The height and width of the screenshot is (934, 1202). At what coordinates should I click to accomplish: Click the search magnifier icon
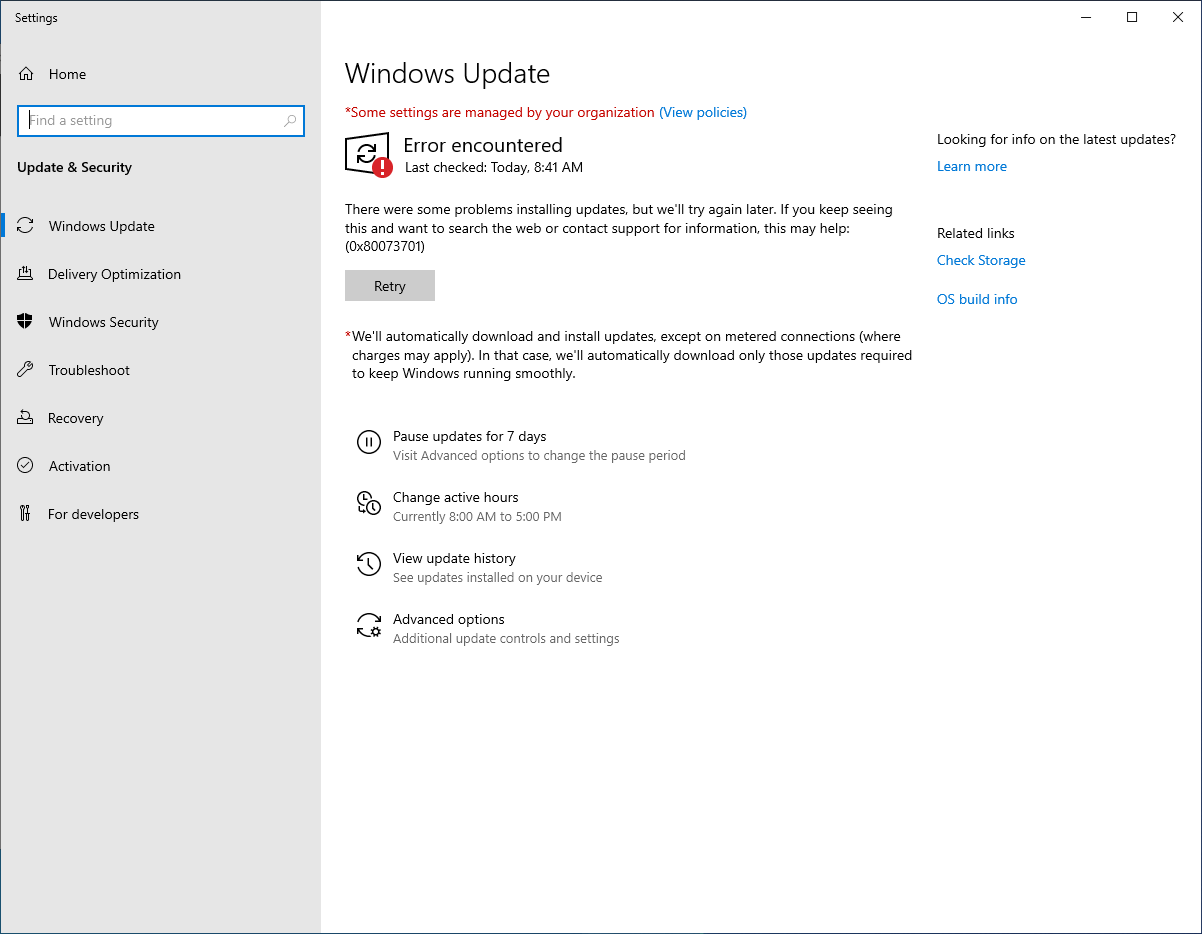click(x=290, y=121)
